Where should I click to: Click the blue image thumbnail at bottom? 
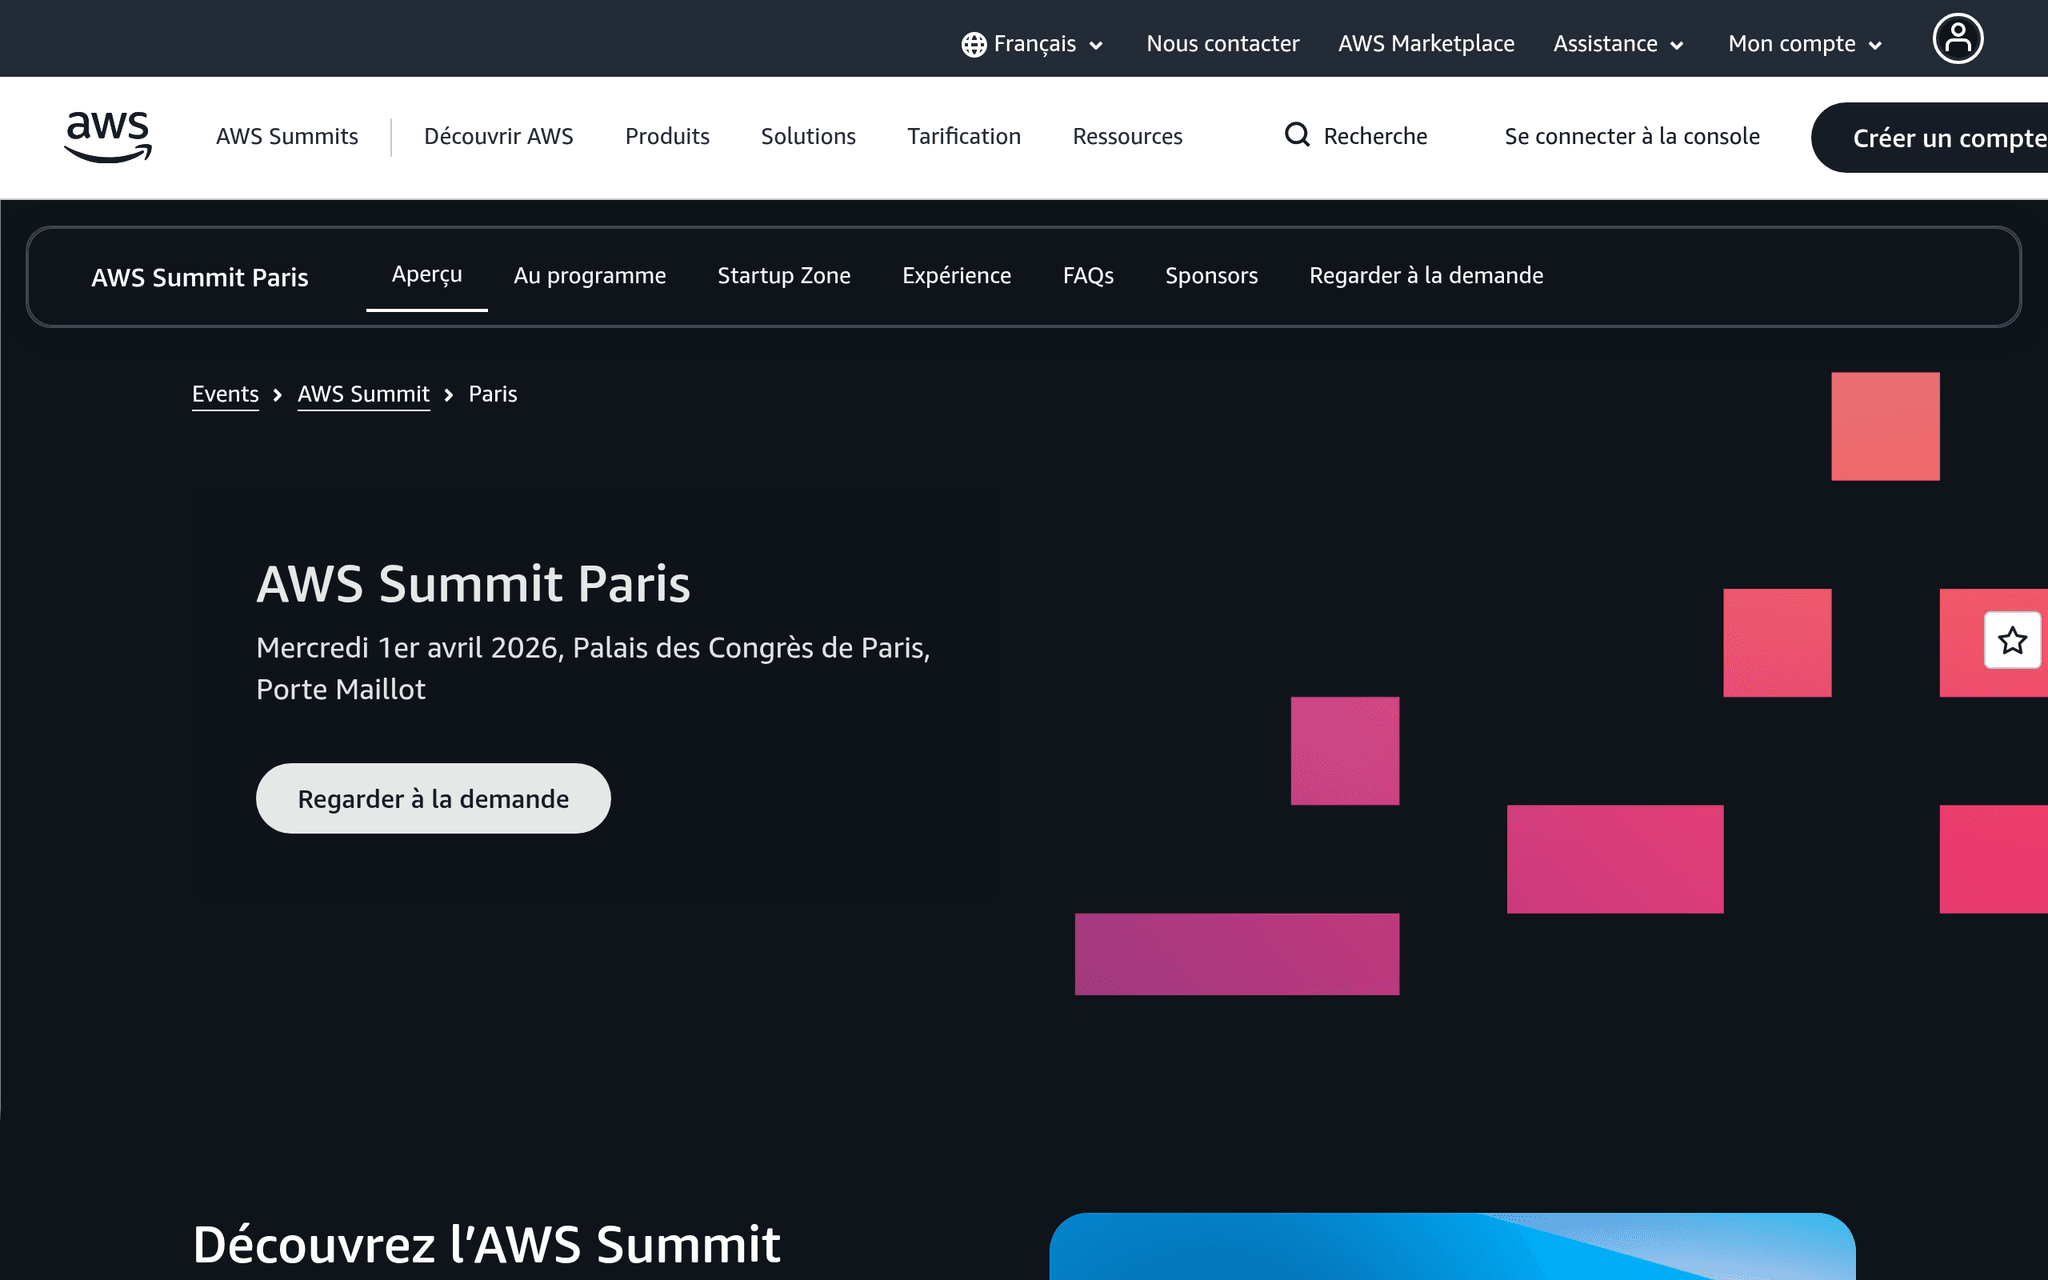tap(1452, 1247)
